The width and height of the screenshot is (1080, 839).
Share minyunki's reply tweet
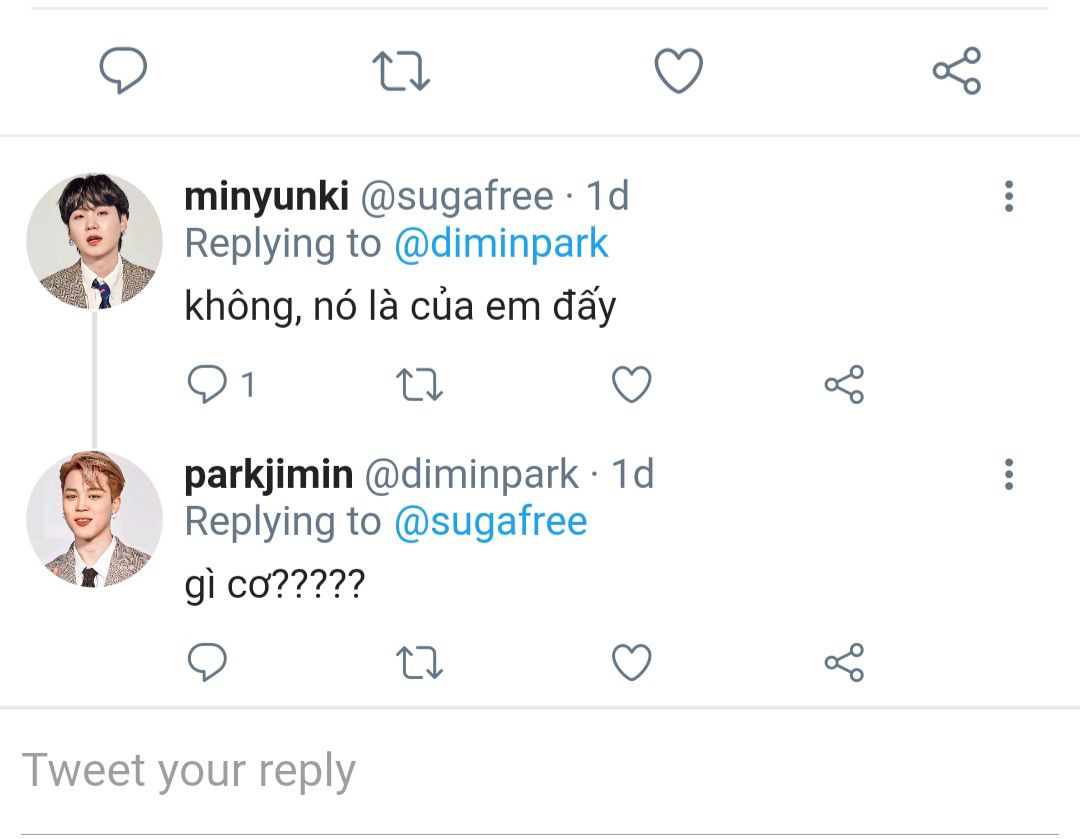[x=844, y=385]
